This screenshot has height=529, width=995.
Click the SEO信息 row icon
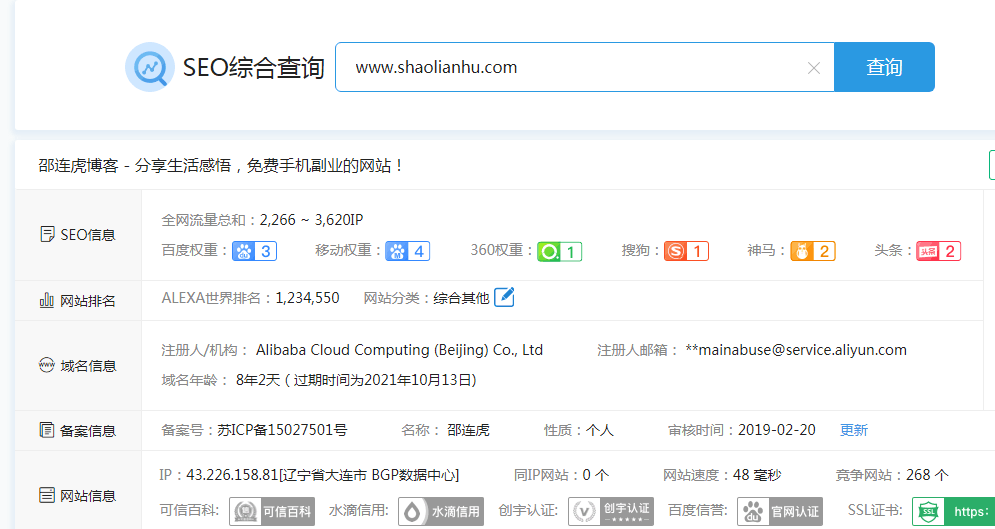(x=46, y=235)
